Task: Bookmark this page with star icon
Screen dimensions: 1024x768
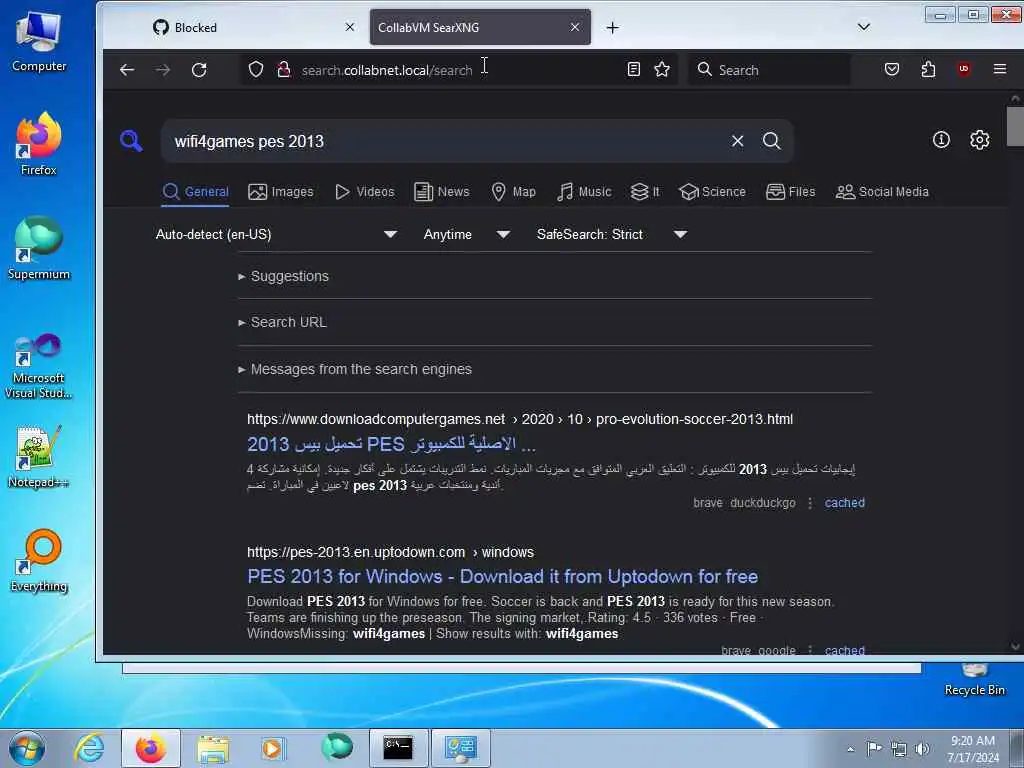Action: click(662, 69)
